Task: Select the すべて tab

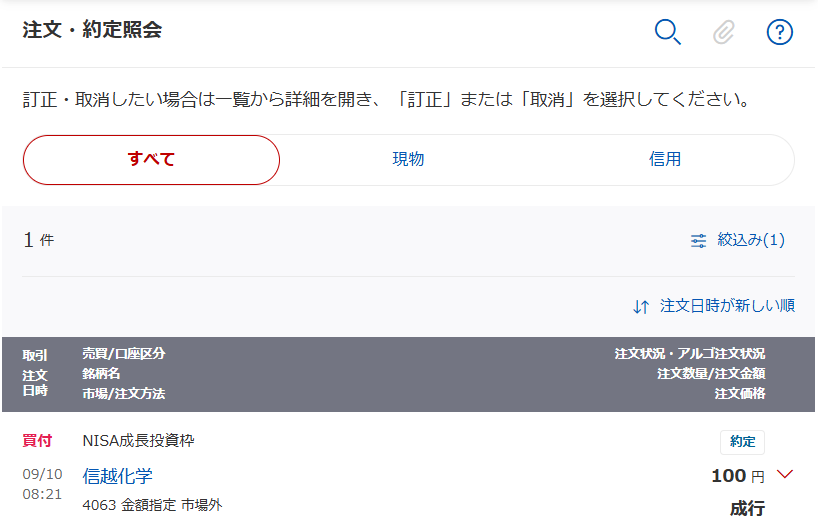Action: point(151,160)
